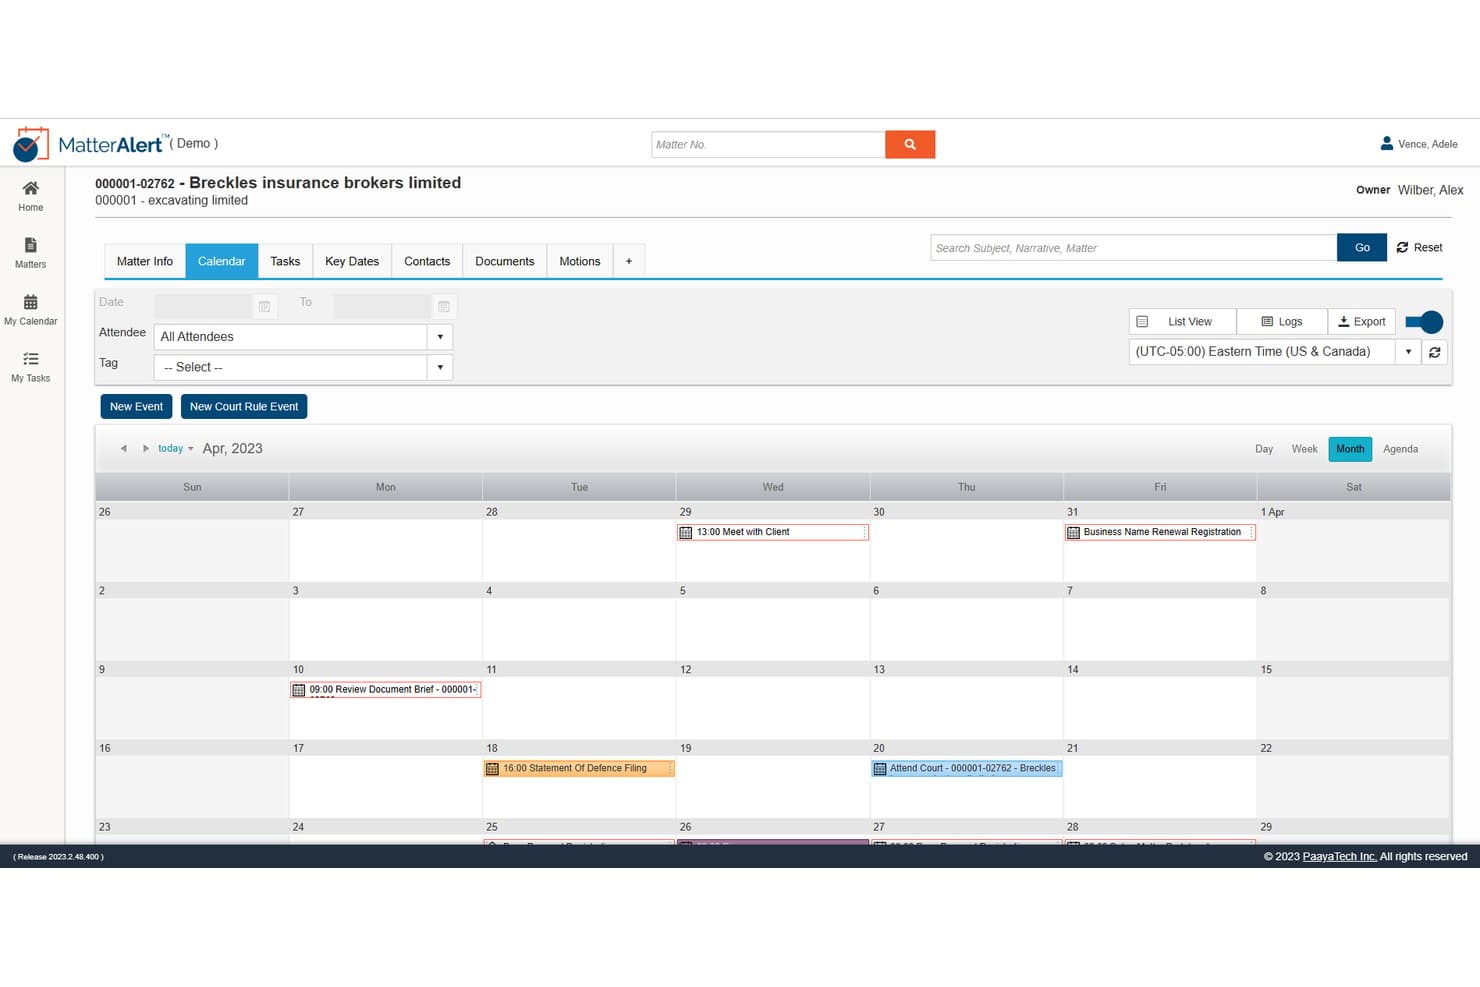Click the Matter No. search field
This screenshot has height=987, width=1480.
coord(768,144)
